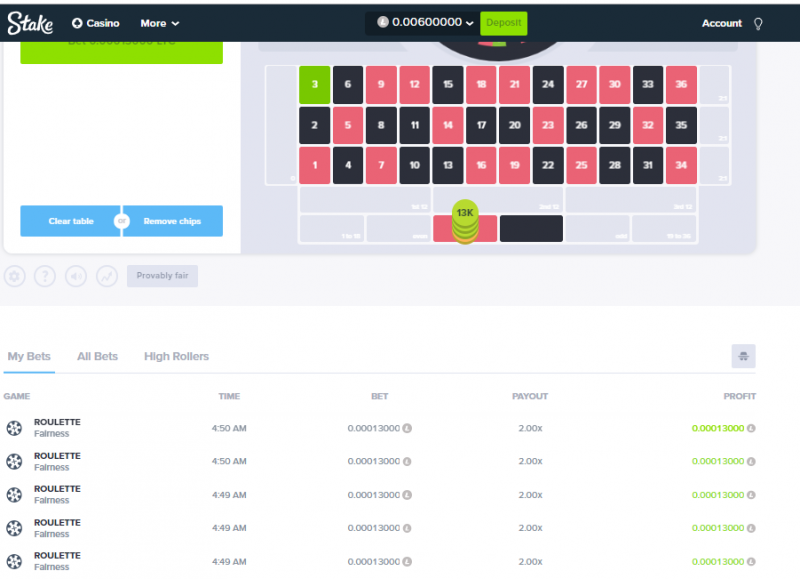This screenshot has width=800, height=579.
Task: Place chip on black number 15
Action: click(448, 84)
